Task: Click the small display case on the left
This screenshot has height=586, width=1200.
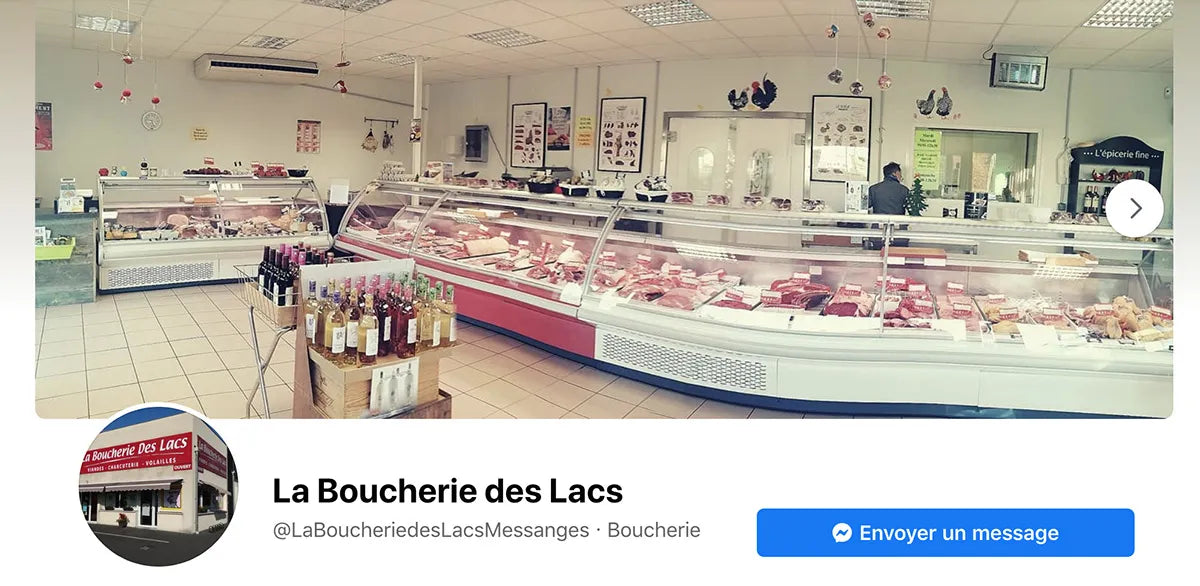Action: tap(213, 232)
